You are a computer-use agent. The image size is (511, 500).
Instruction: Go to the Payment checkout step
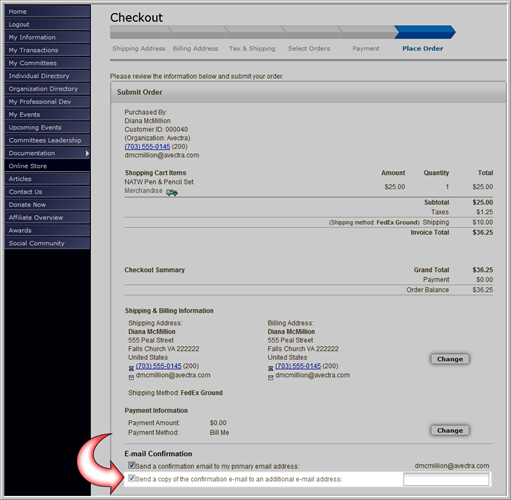click(x=366, y=49)
